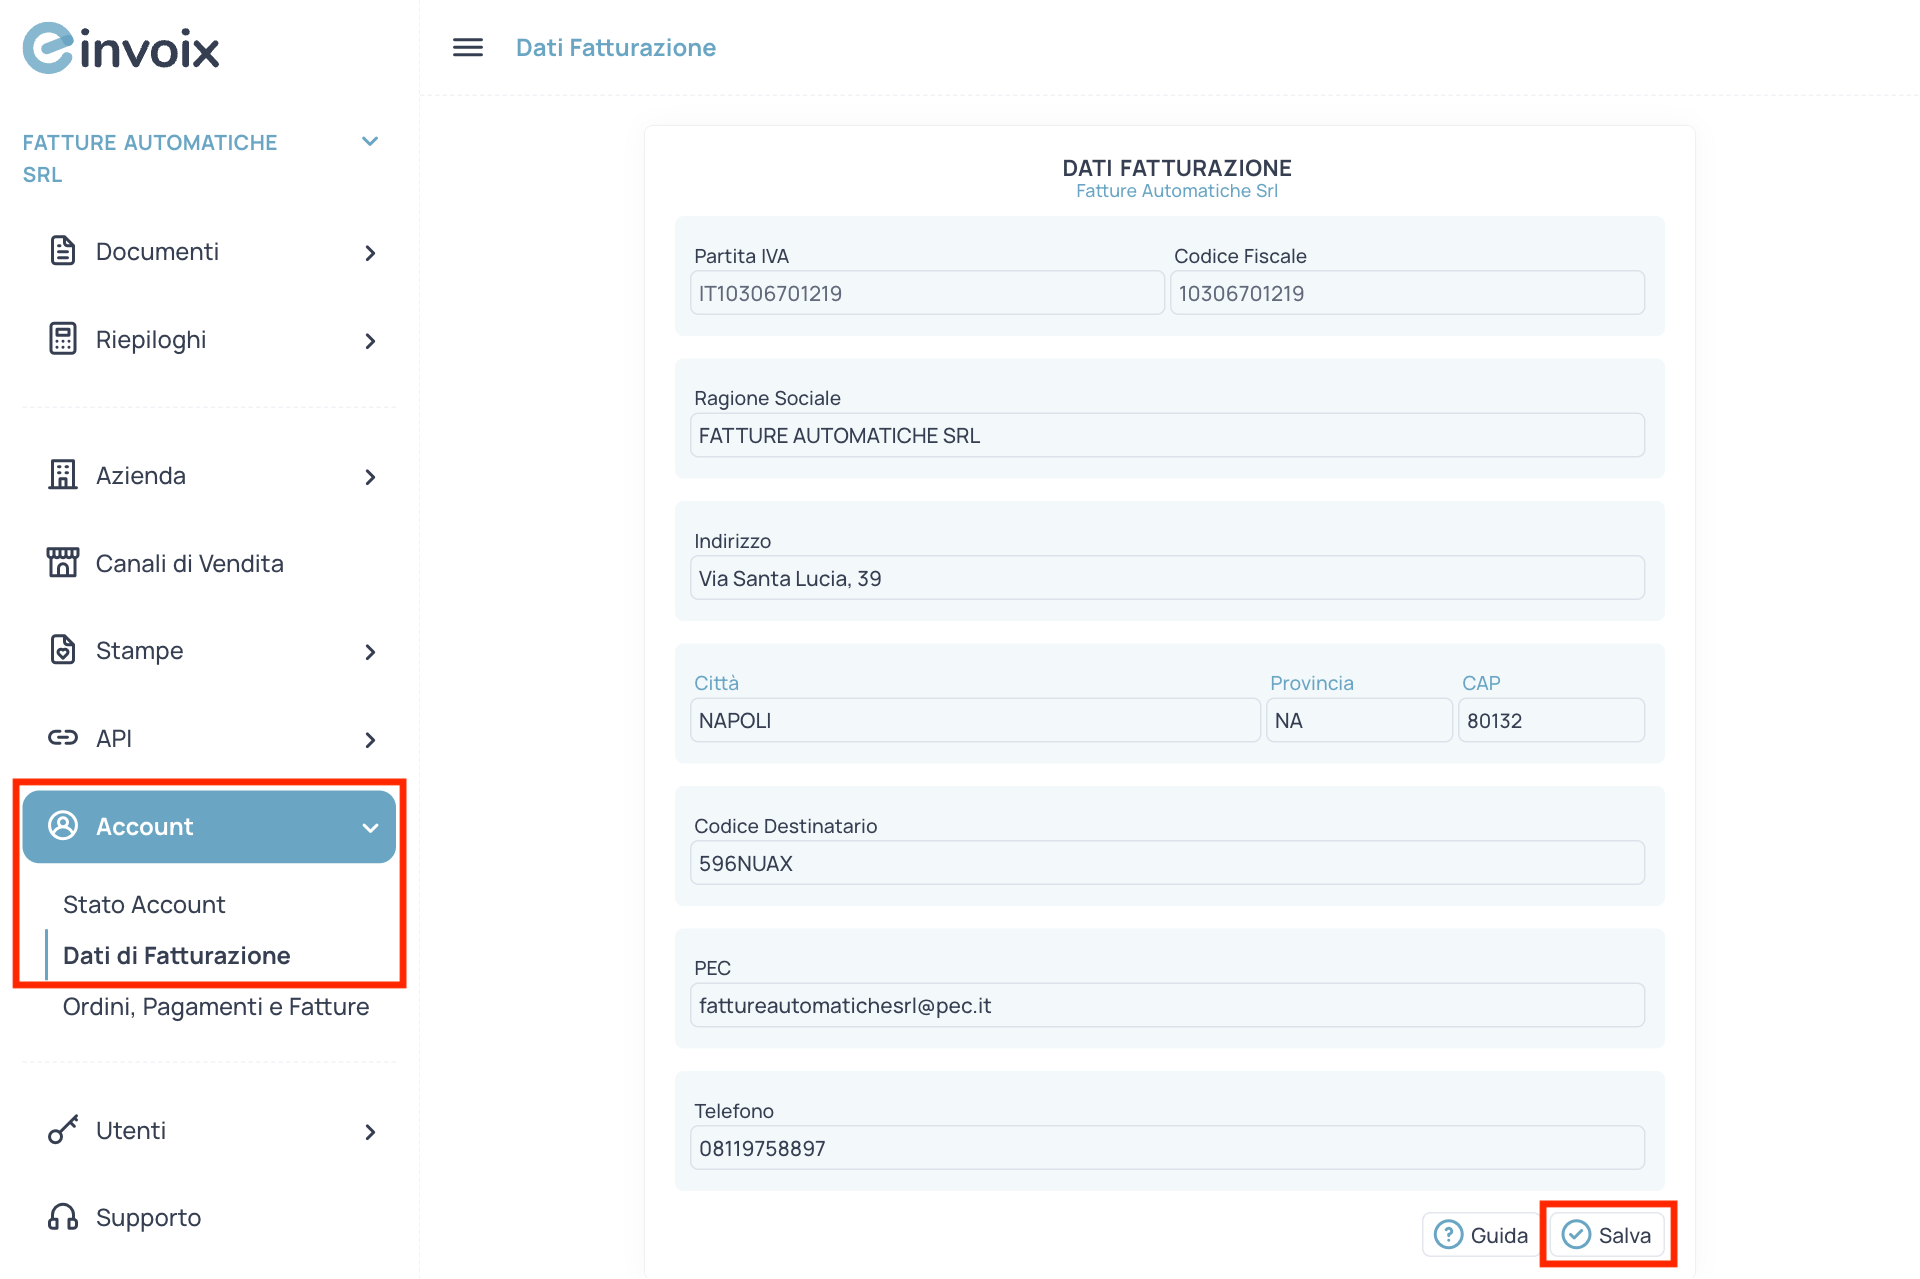
Task: Click the Azienda building icon
Action: click(x=63, y=475)
